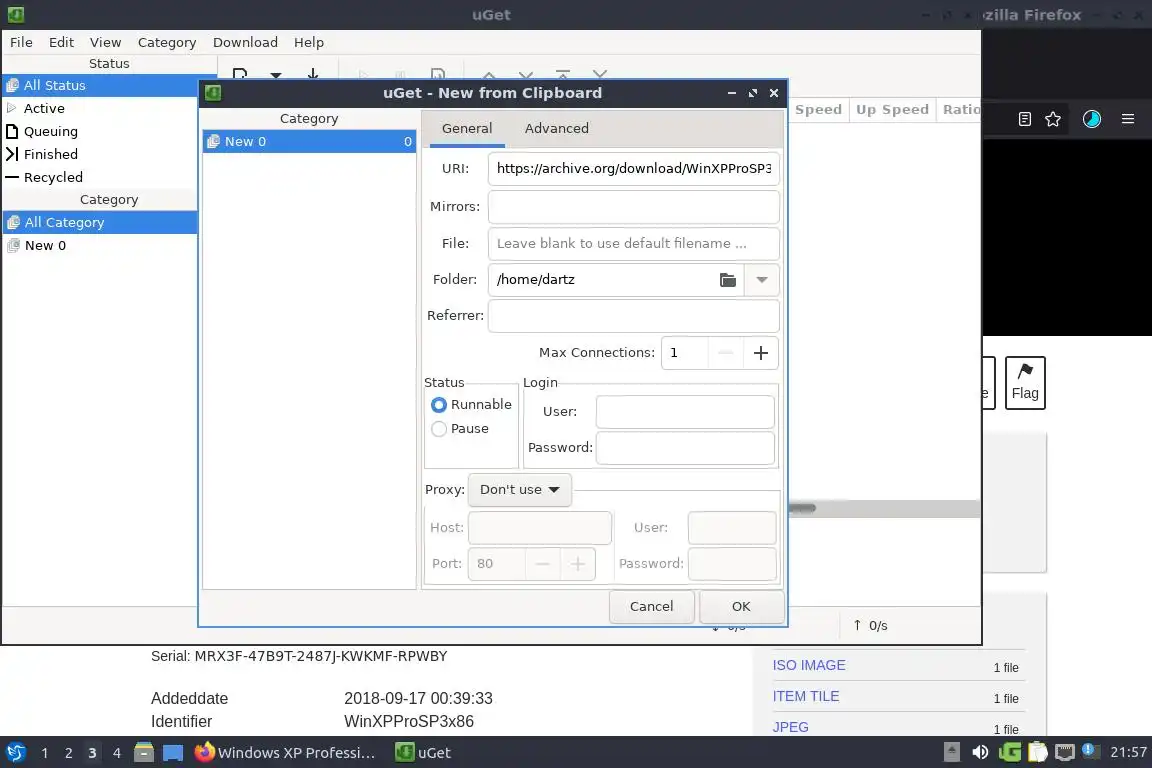This screenshot has height=768, width=1152.
Task: Click the Login Password field
Action: tap(685, 448)
